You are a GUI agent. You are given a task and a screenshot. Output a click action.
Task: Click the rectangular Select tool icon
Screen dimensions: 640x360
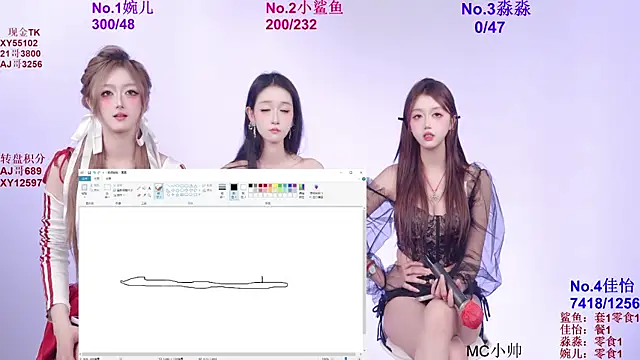coord(107,187)
